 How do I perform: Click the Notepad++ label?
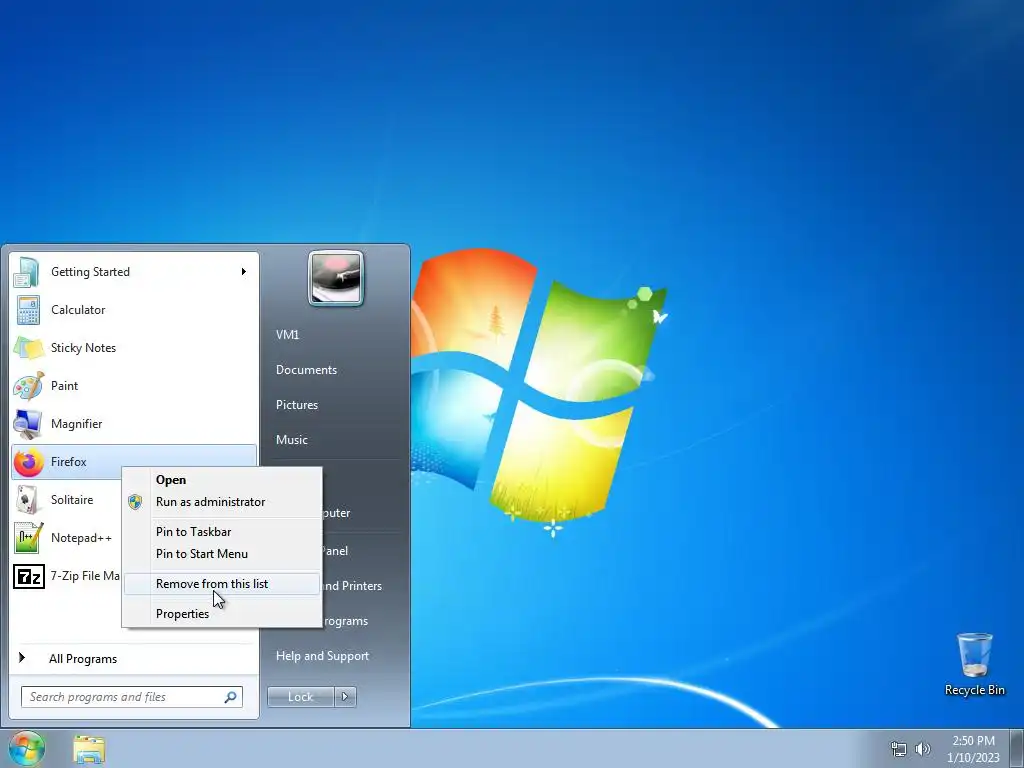coord(82,538)
